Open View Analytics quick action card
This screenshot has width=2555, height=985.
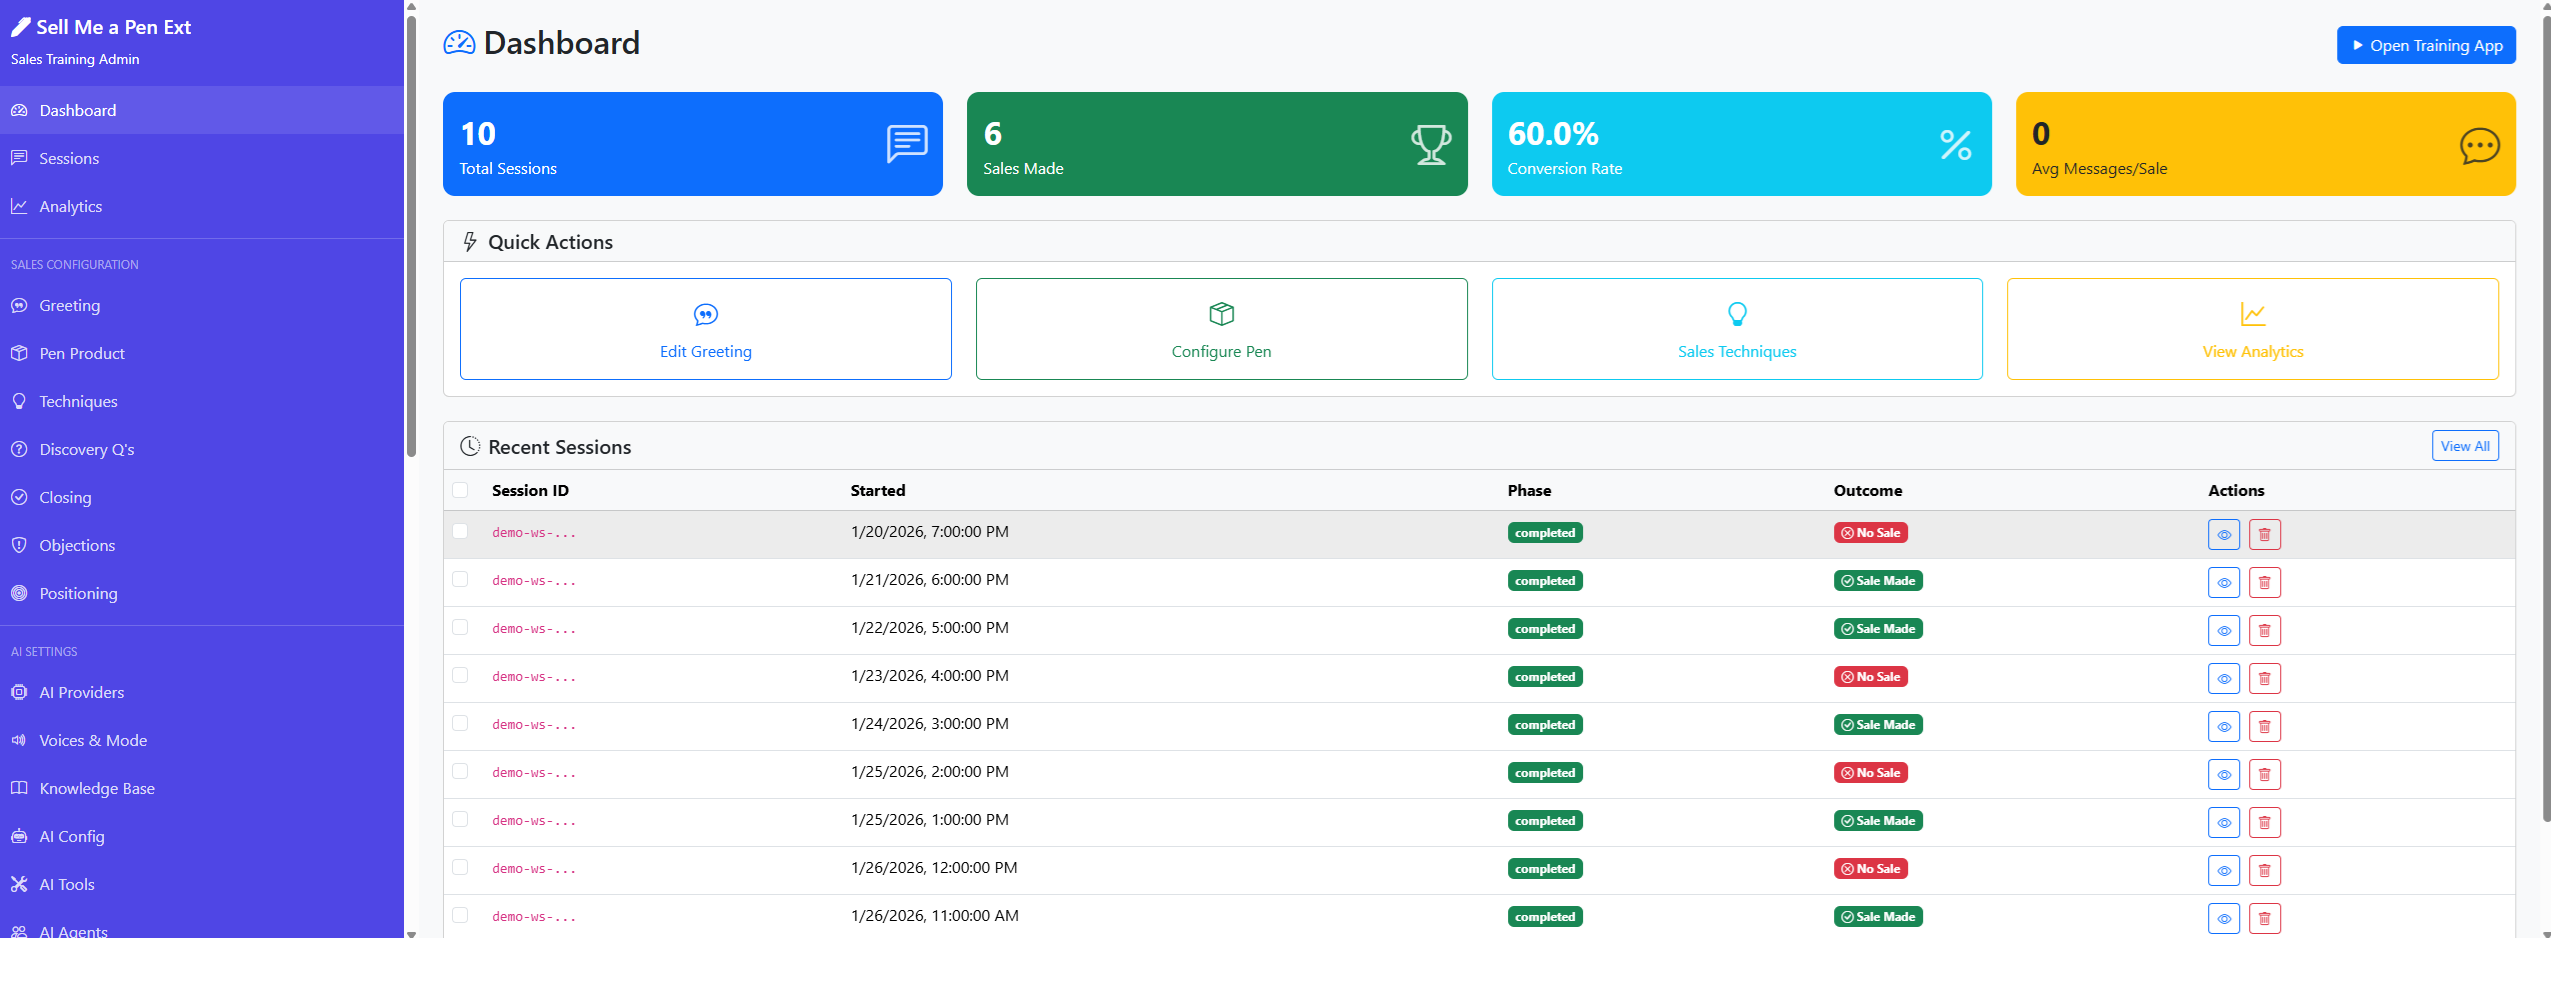[2252, 329]
